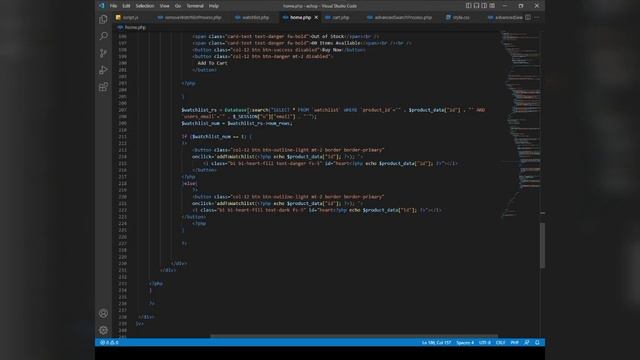Click the vertical scrollbar thumb
640x360 pixels.
[542, 245]
